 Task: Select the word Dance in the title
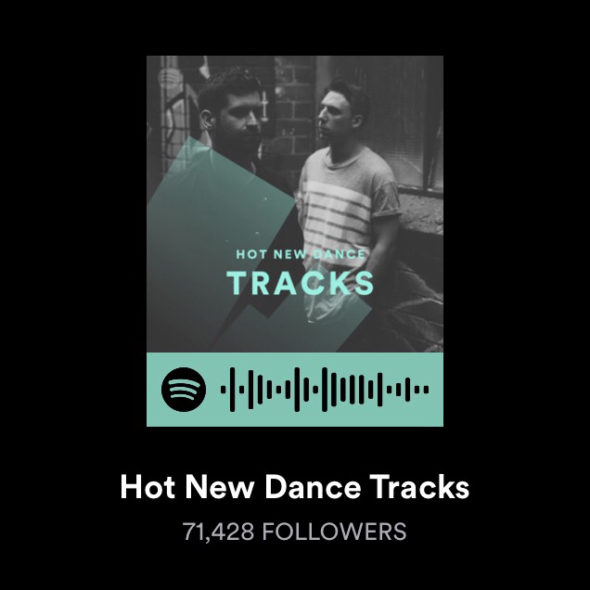(x=313, y=486)
